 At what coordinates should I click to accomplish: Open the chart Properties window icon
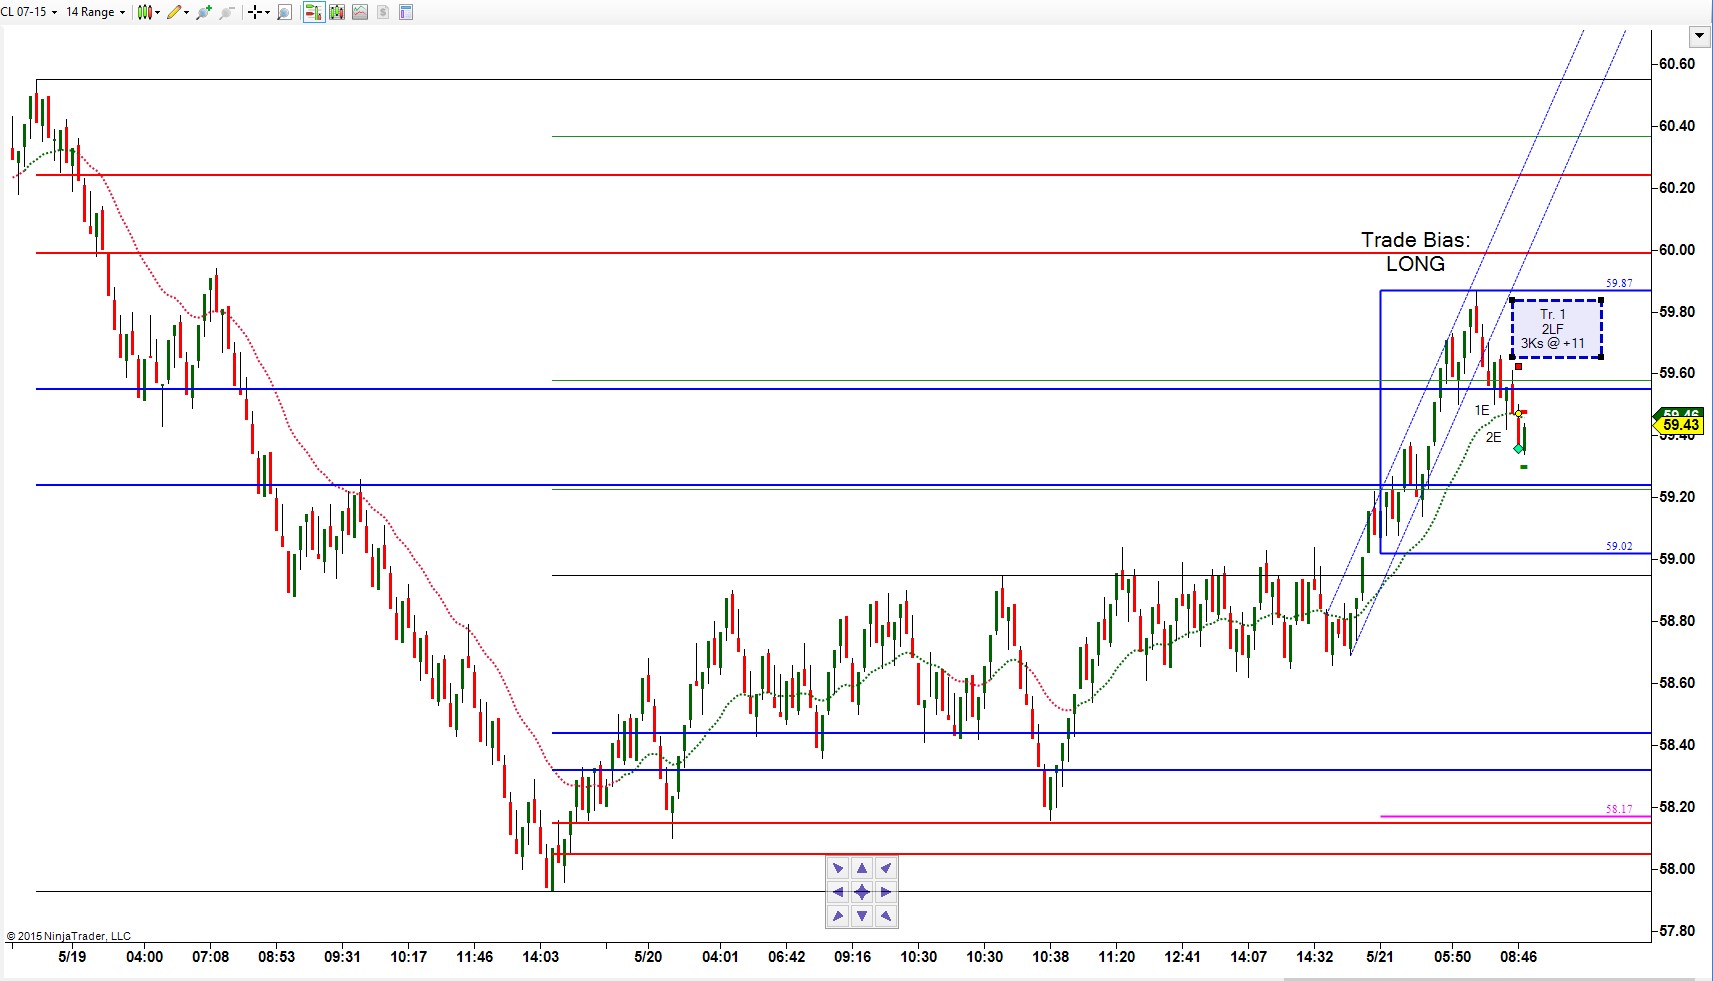coord(406,12)
